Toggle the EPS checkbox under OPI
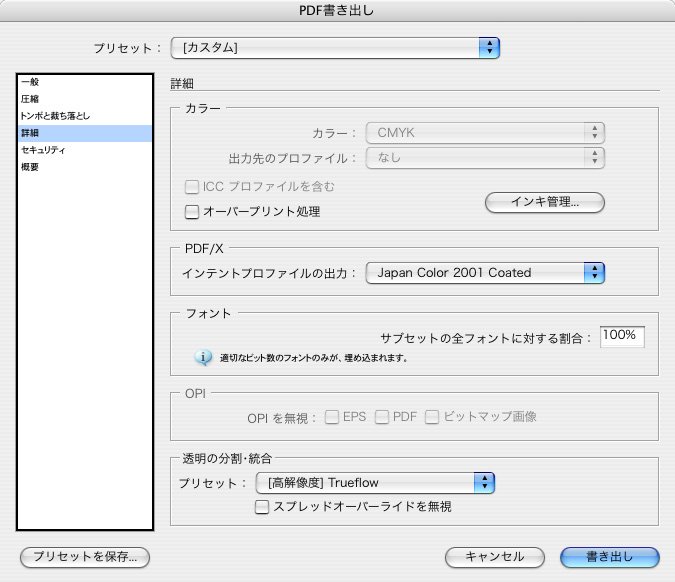Image resolution: width=675 pixels, height=582 pixels. 331,417
